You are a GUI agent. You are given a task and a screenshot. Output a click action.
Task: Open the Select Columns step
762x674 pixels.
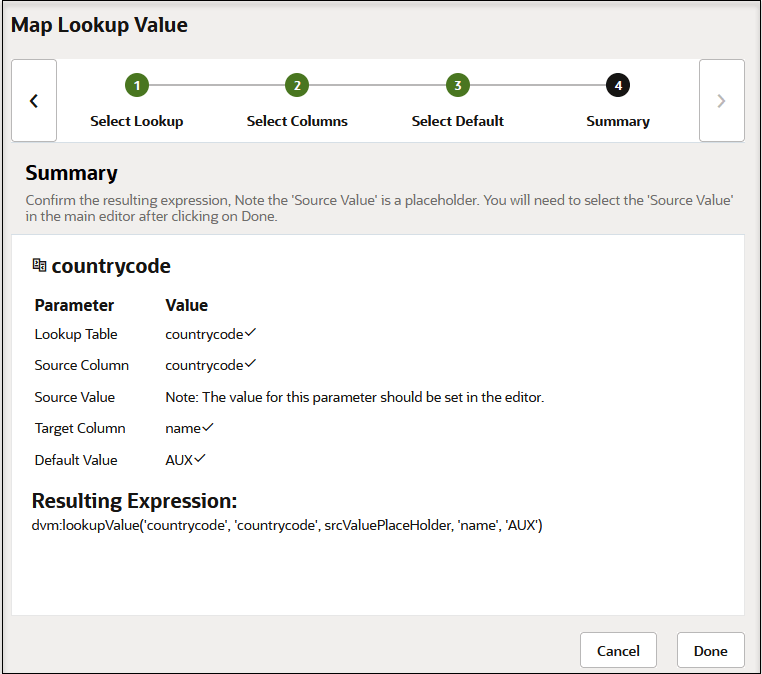click(297, 121)
